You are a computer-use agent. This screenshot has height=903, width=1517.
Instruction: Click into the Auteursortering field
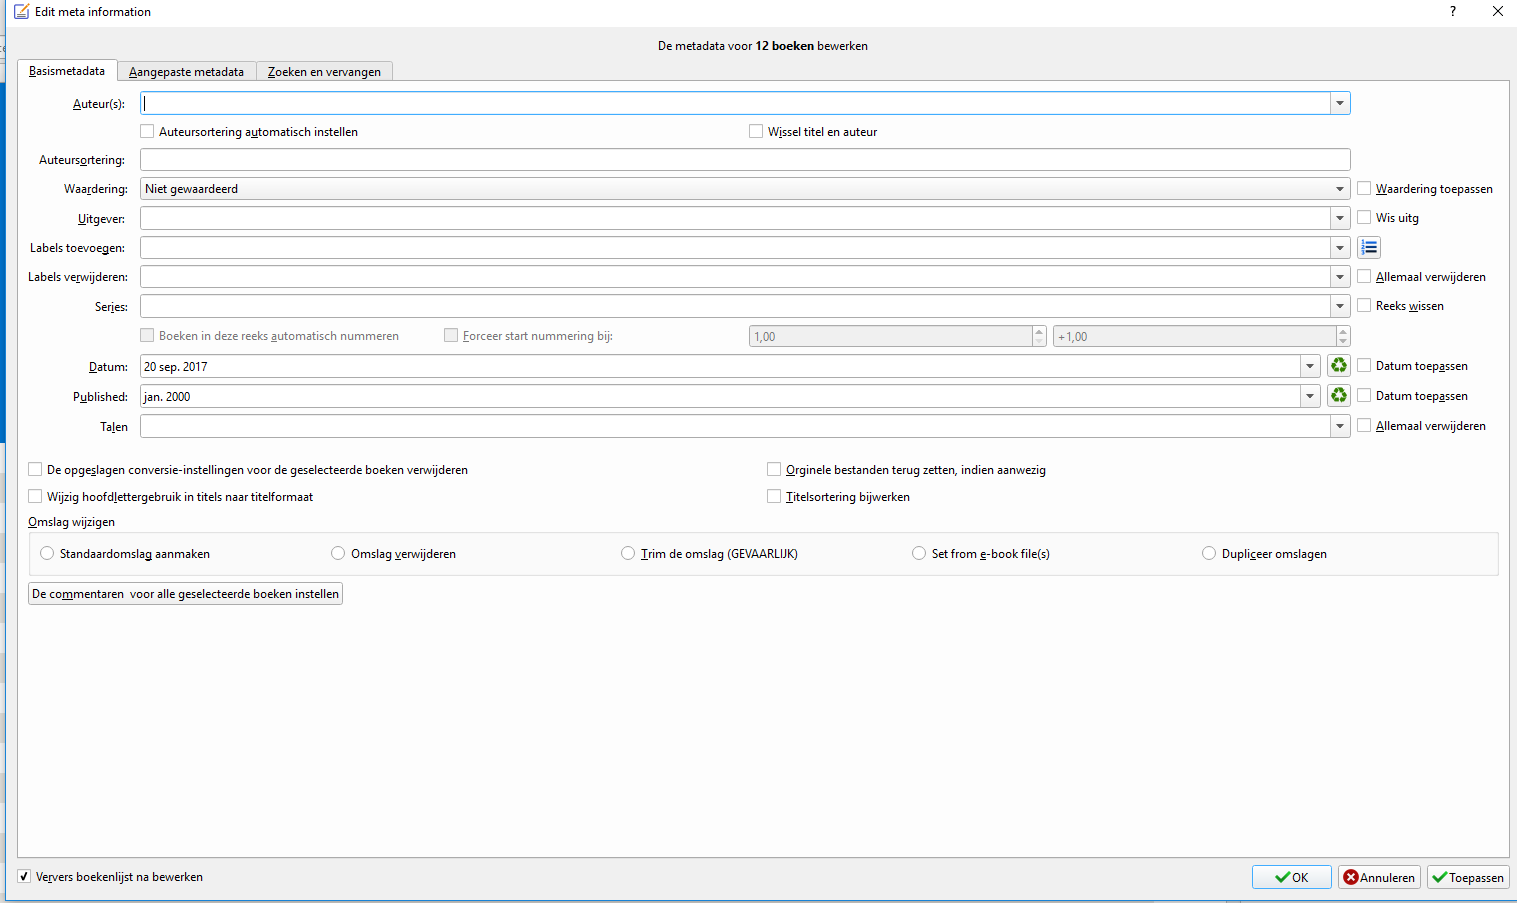(745, 160)
